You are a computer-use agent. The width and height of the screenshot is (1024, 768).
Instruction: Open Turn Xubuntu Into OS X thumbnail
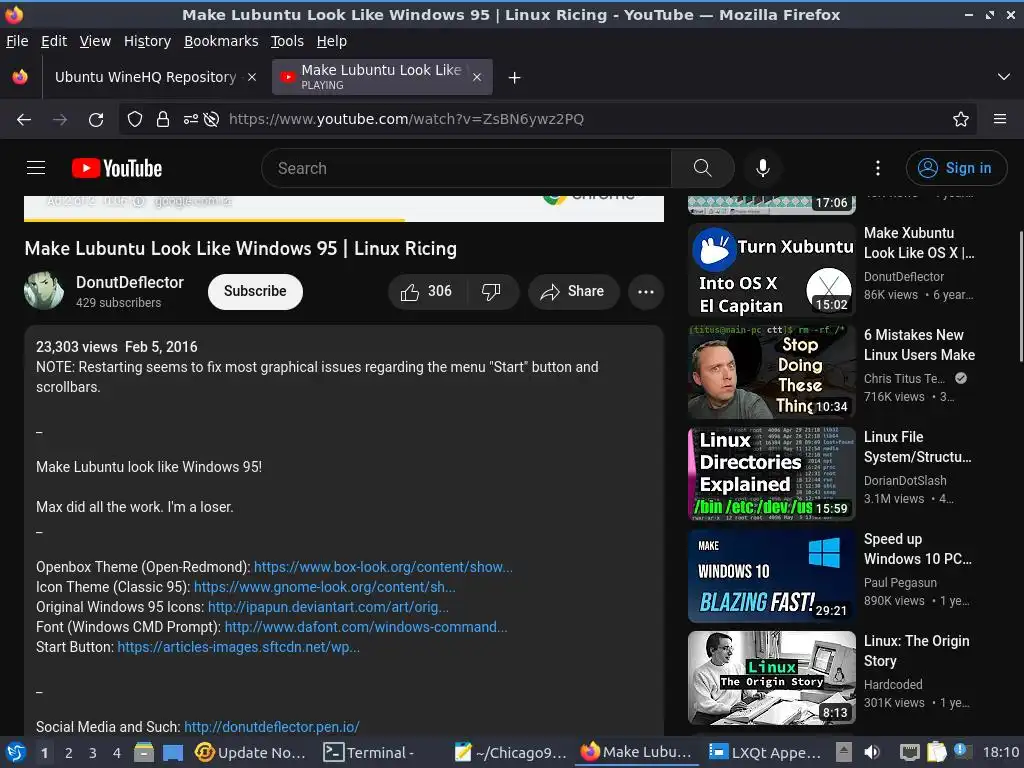[772, 270]
